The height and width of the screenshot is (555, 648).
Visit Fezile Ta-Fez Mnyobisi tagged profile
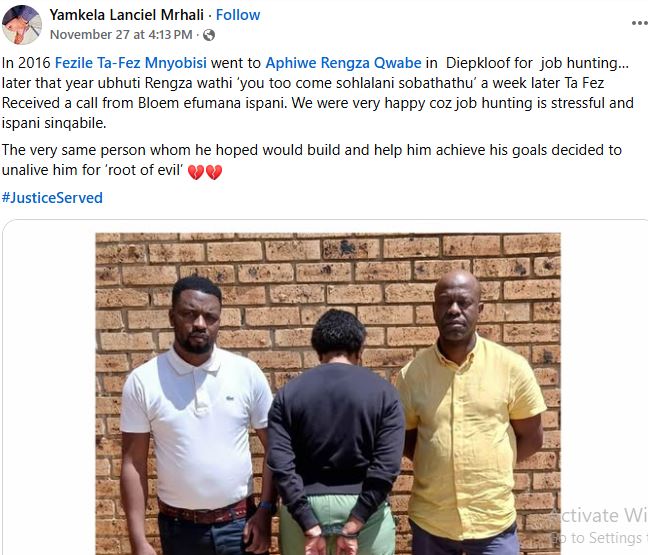(131, 63)
